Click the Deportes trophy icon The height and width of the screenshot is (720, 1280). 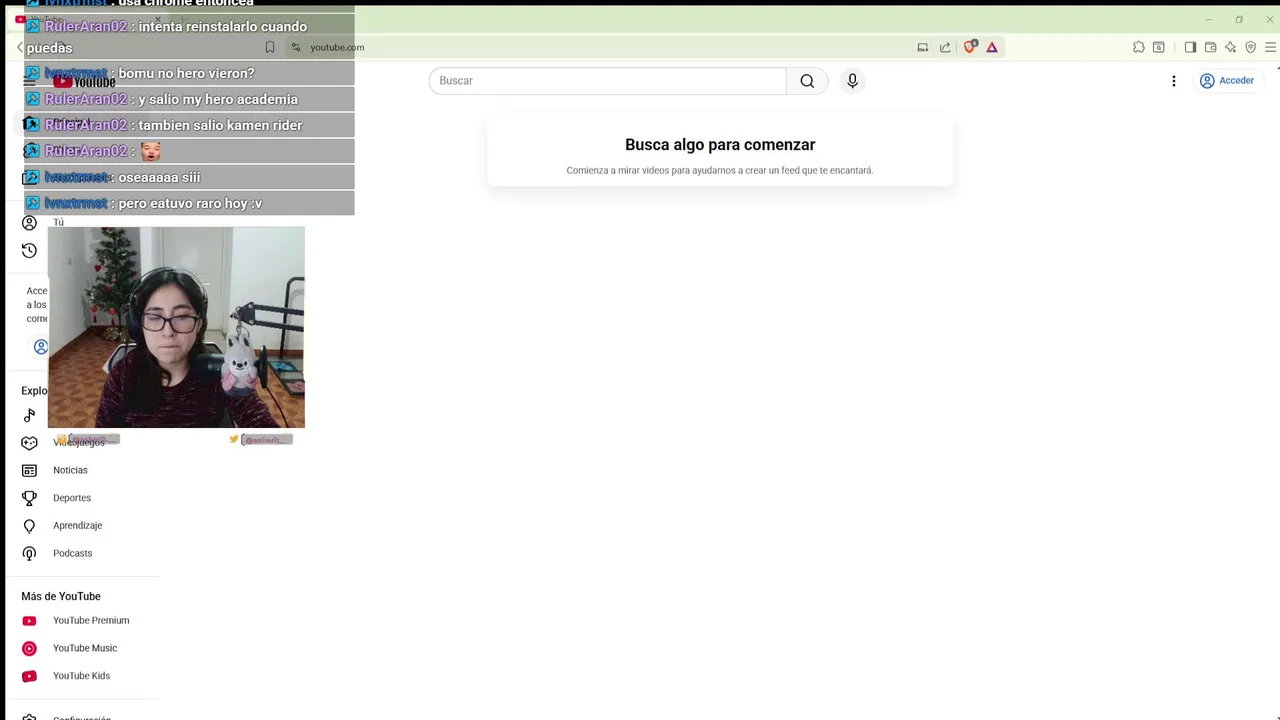(x=29, y=498)
